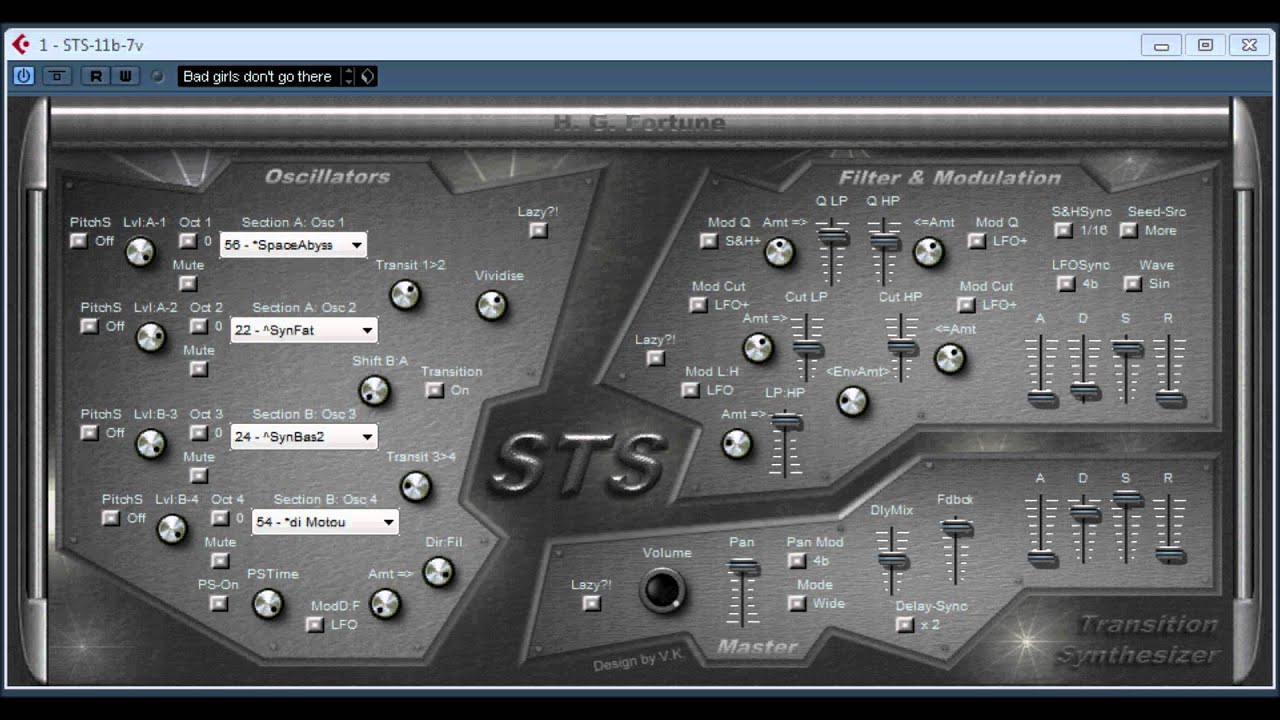This screenshot has width=1280, height=720.
Task: Toggle Lazy?! in Master section
Action: coord(592,603)
